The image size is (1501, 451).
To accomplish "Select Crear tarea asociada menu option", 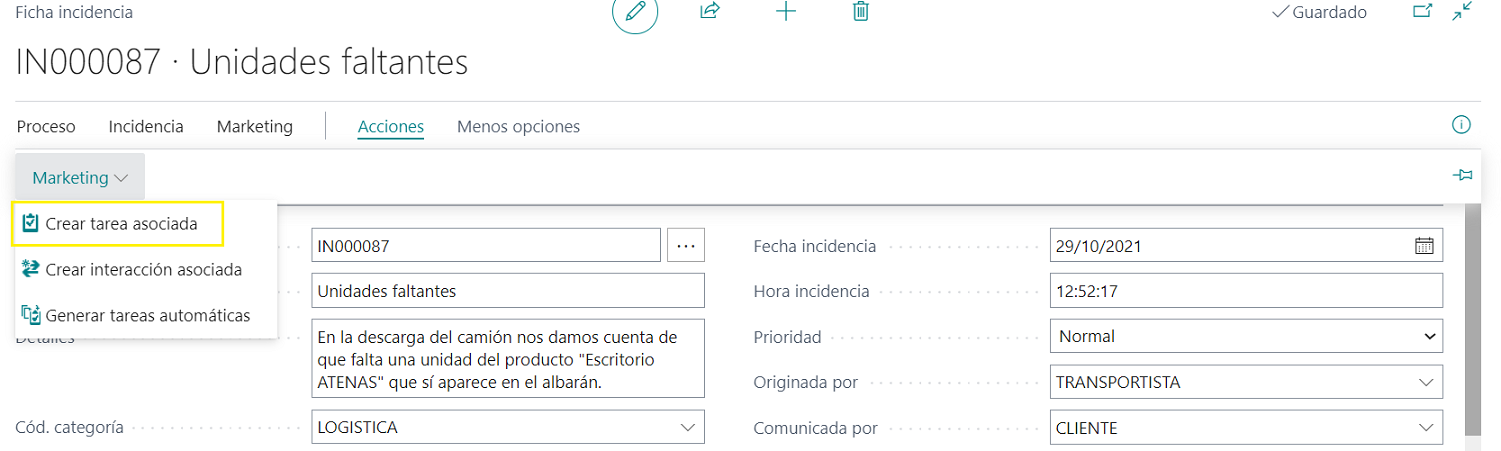I will [x=120, y=224].
